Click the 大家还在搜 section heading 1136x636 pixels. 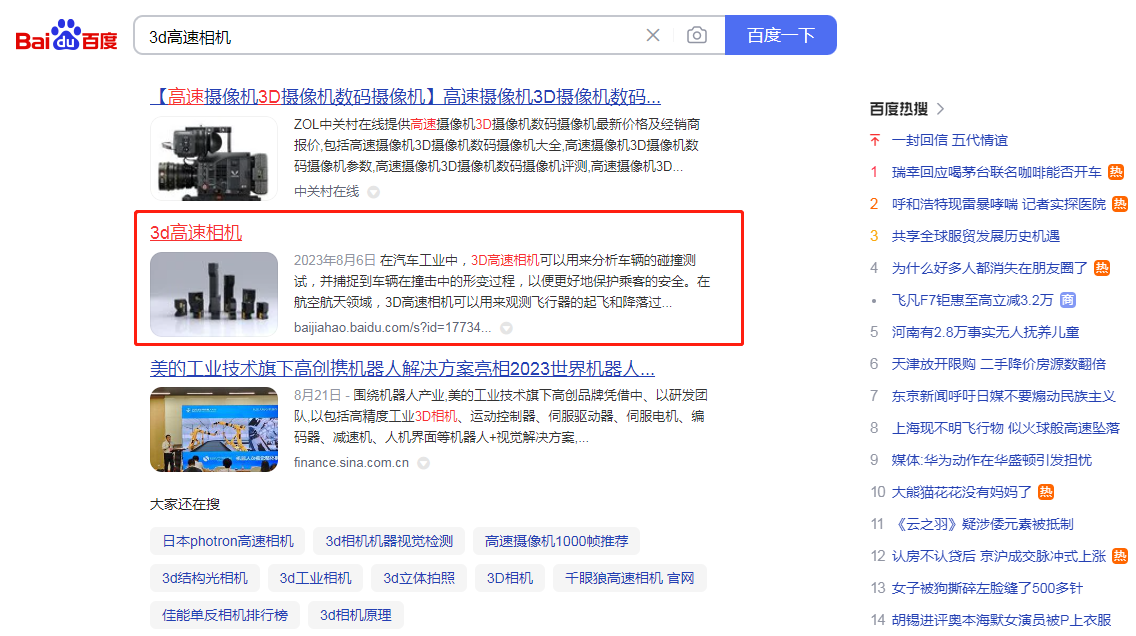185,504
